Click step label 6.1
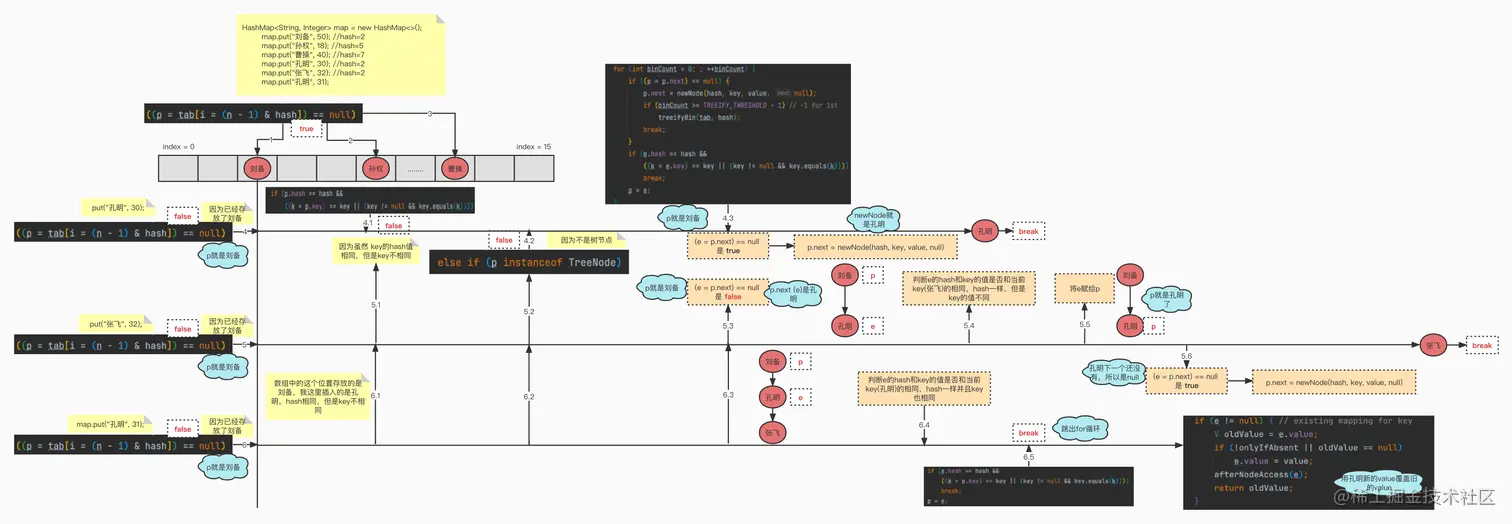1512x524 pixels. pos(375,396)
